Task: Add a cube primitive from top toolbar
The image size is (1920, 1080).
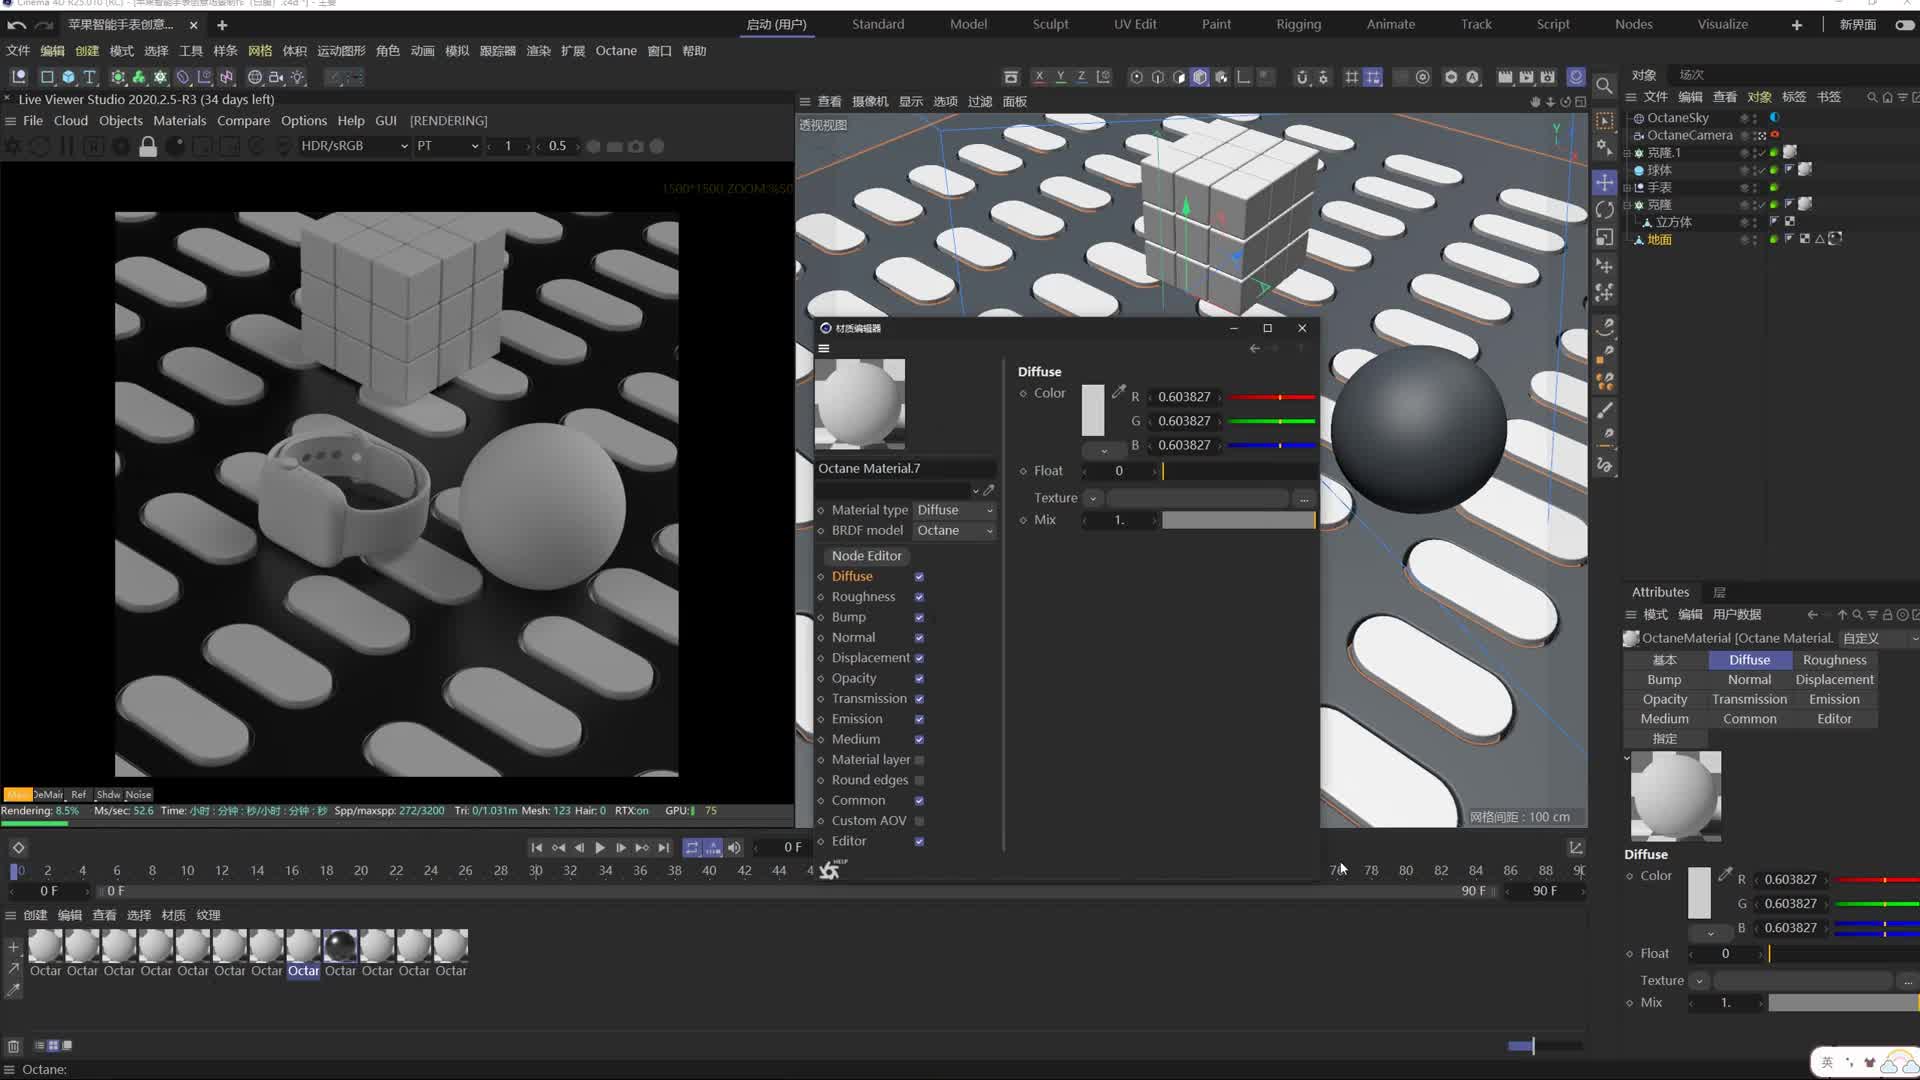Action: click(x=68, y=77)
